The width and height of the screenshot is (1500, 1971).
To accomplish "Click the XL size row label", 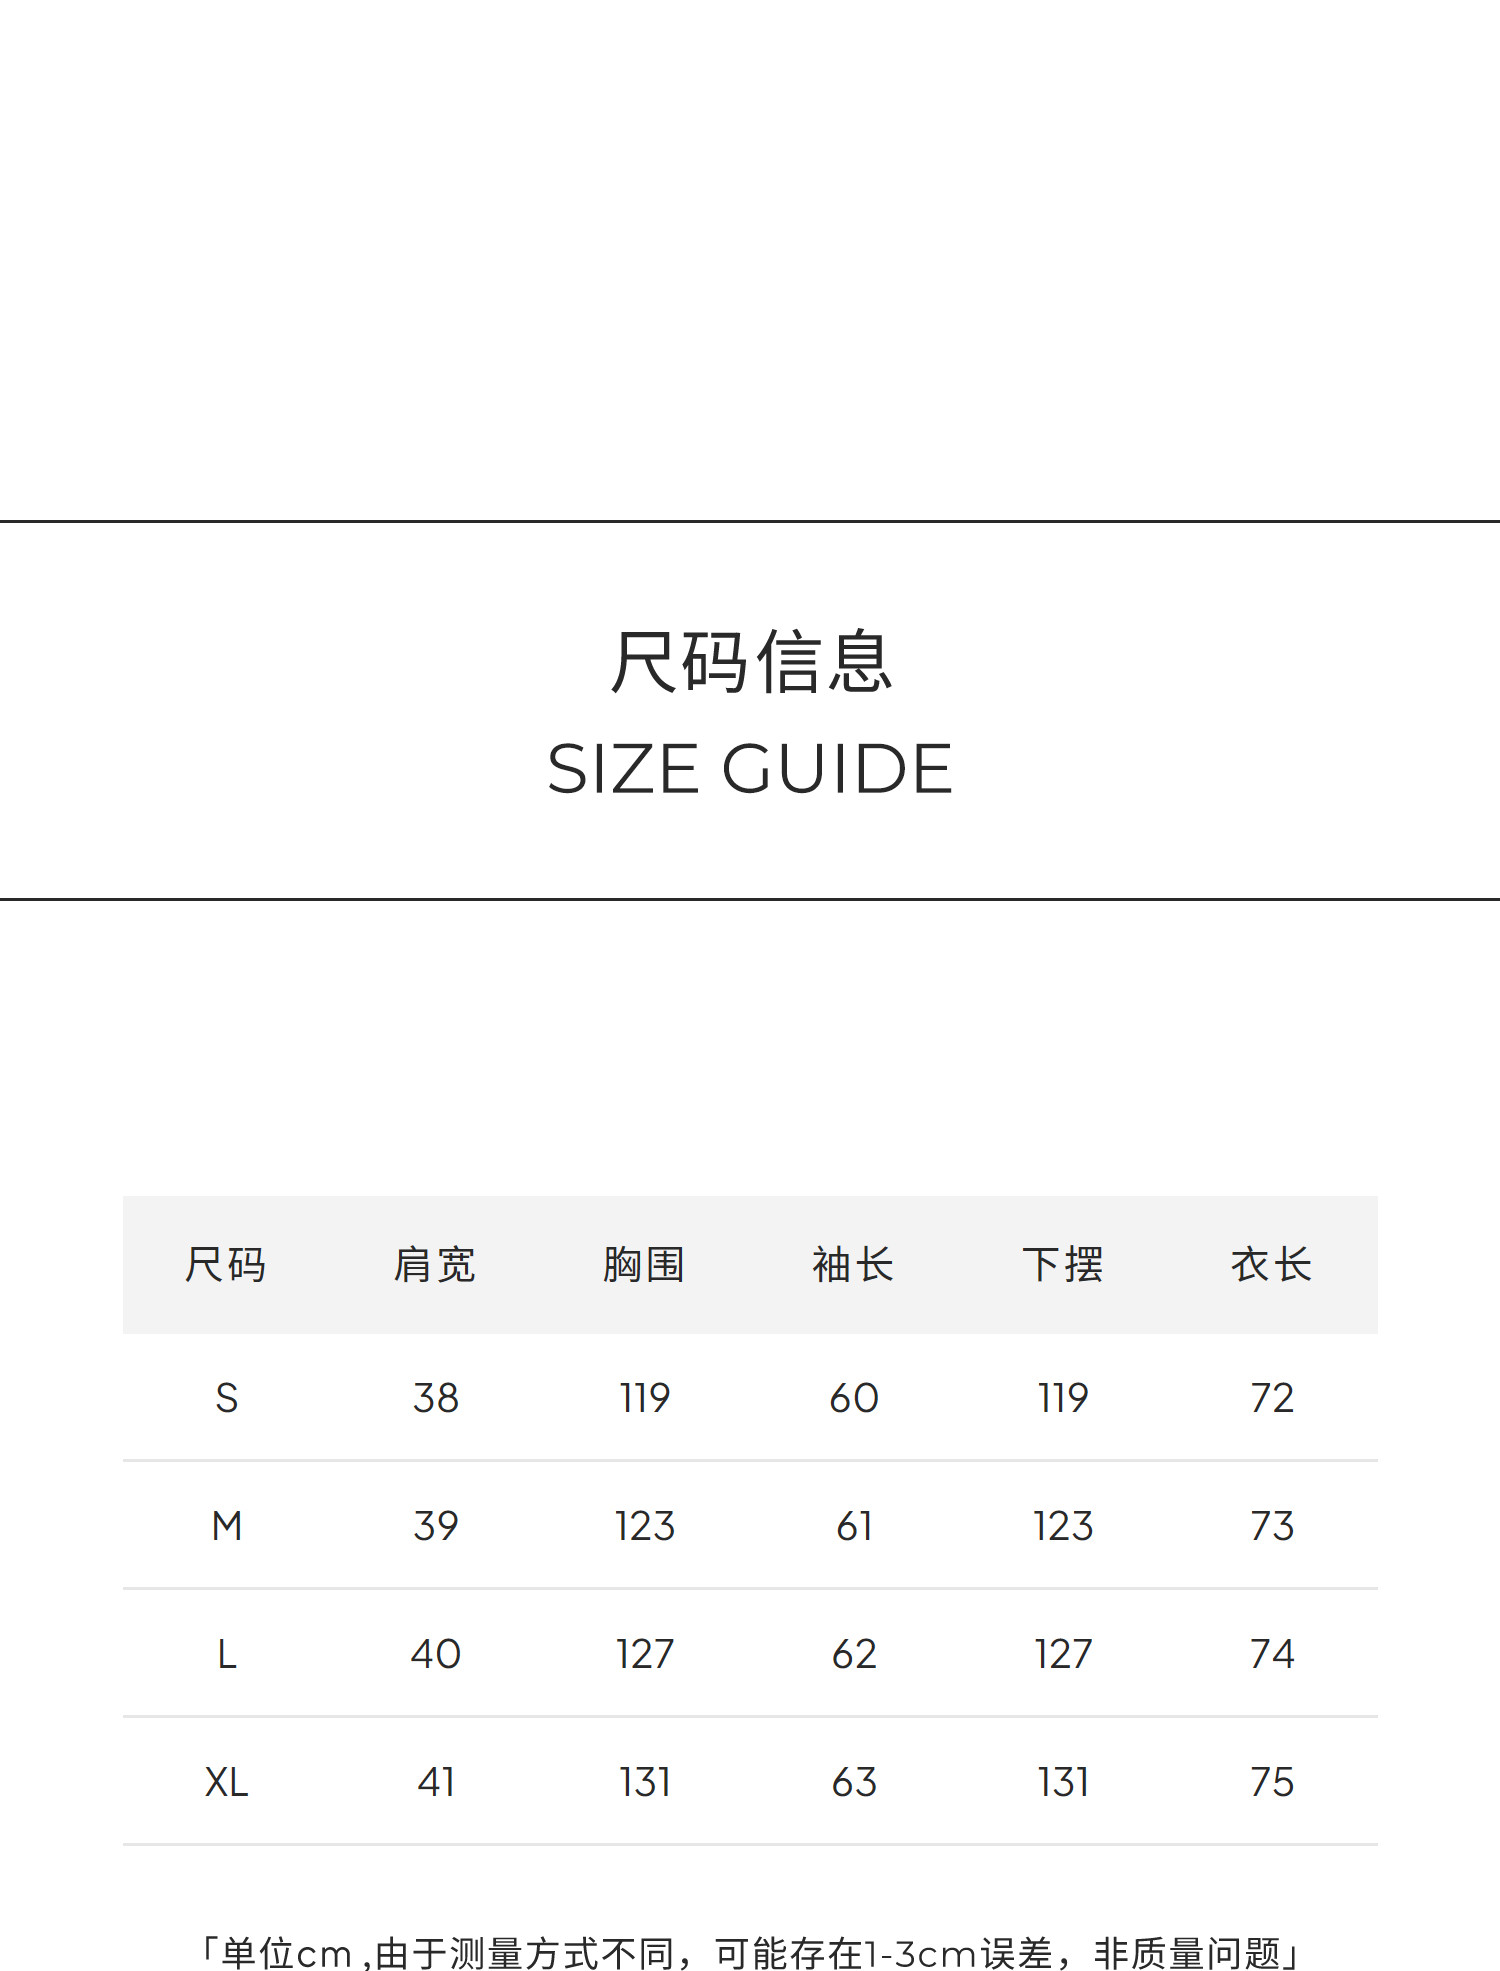I will click(x=227, y=1782).
